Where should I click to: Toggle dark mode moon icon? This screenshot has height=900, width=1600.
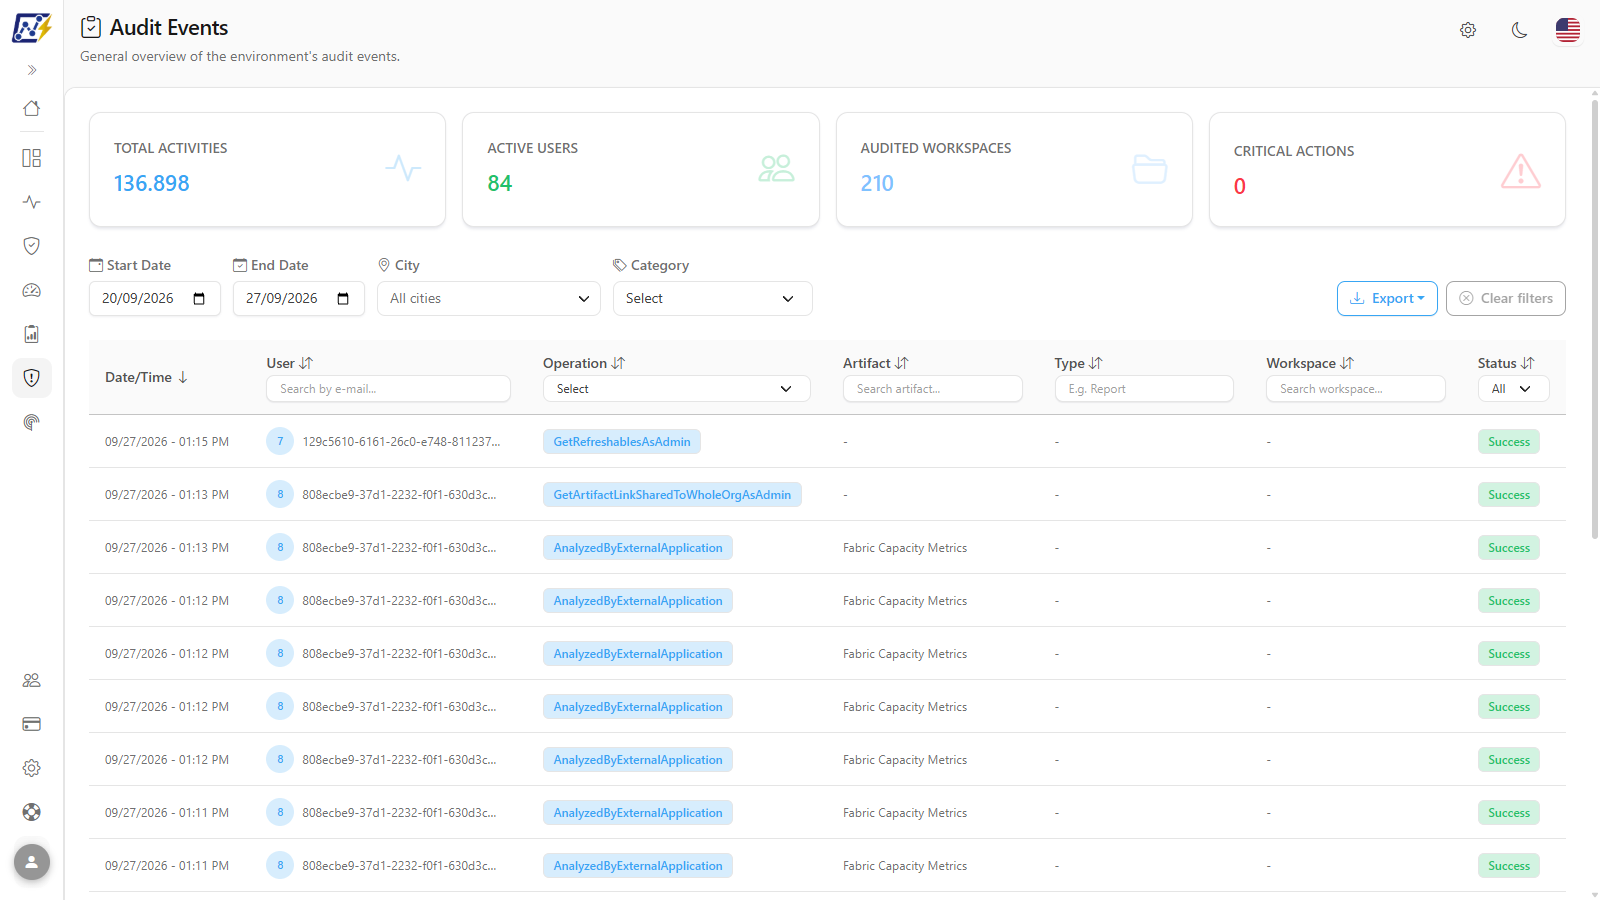(x=1519, y=30)
